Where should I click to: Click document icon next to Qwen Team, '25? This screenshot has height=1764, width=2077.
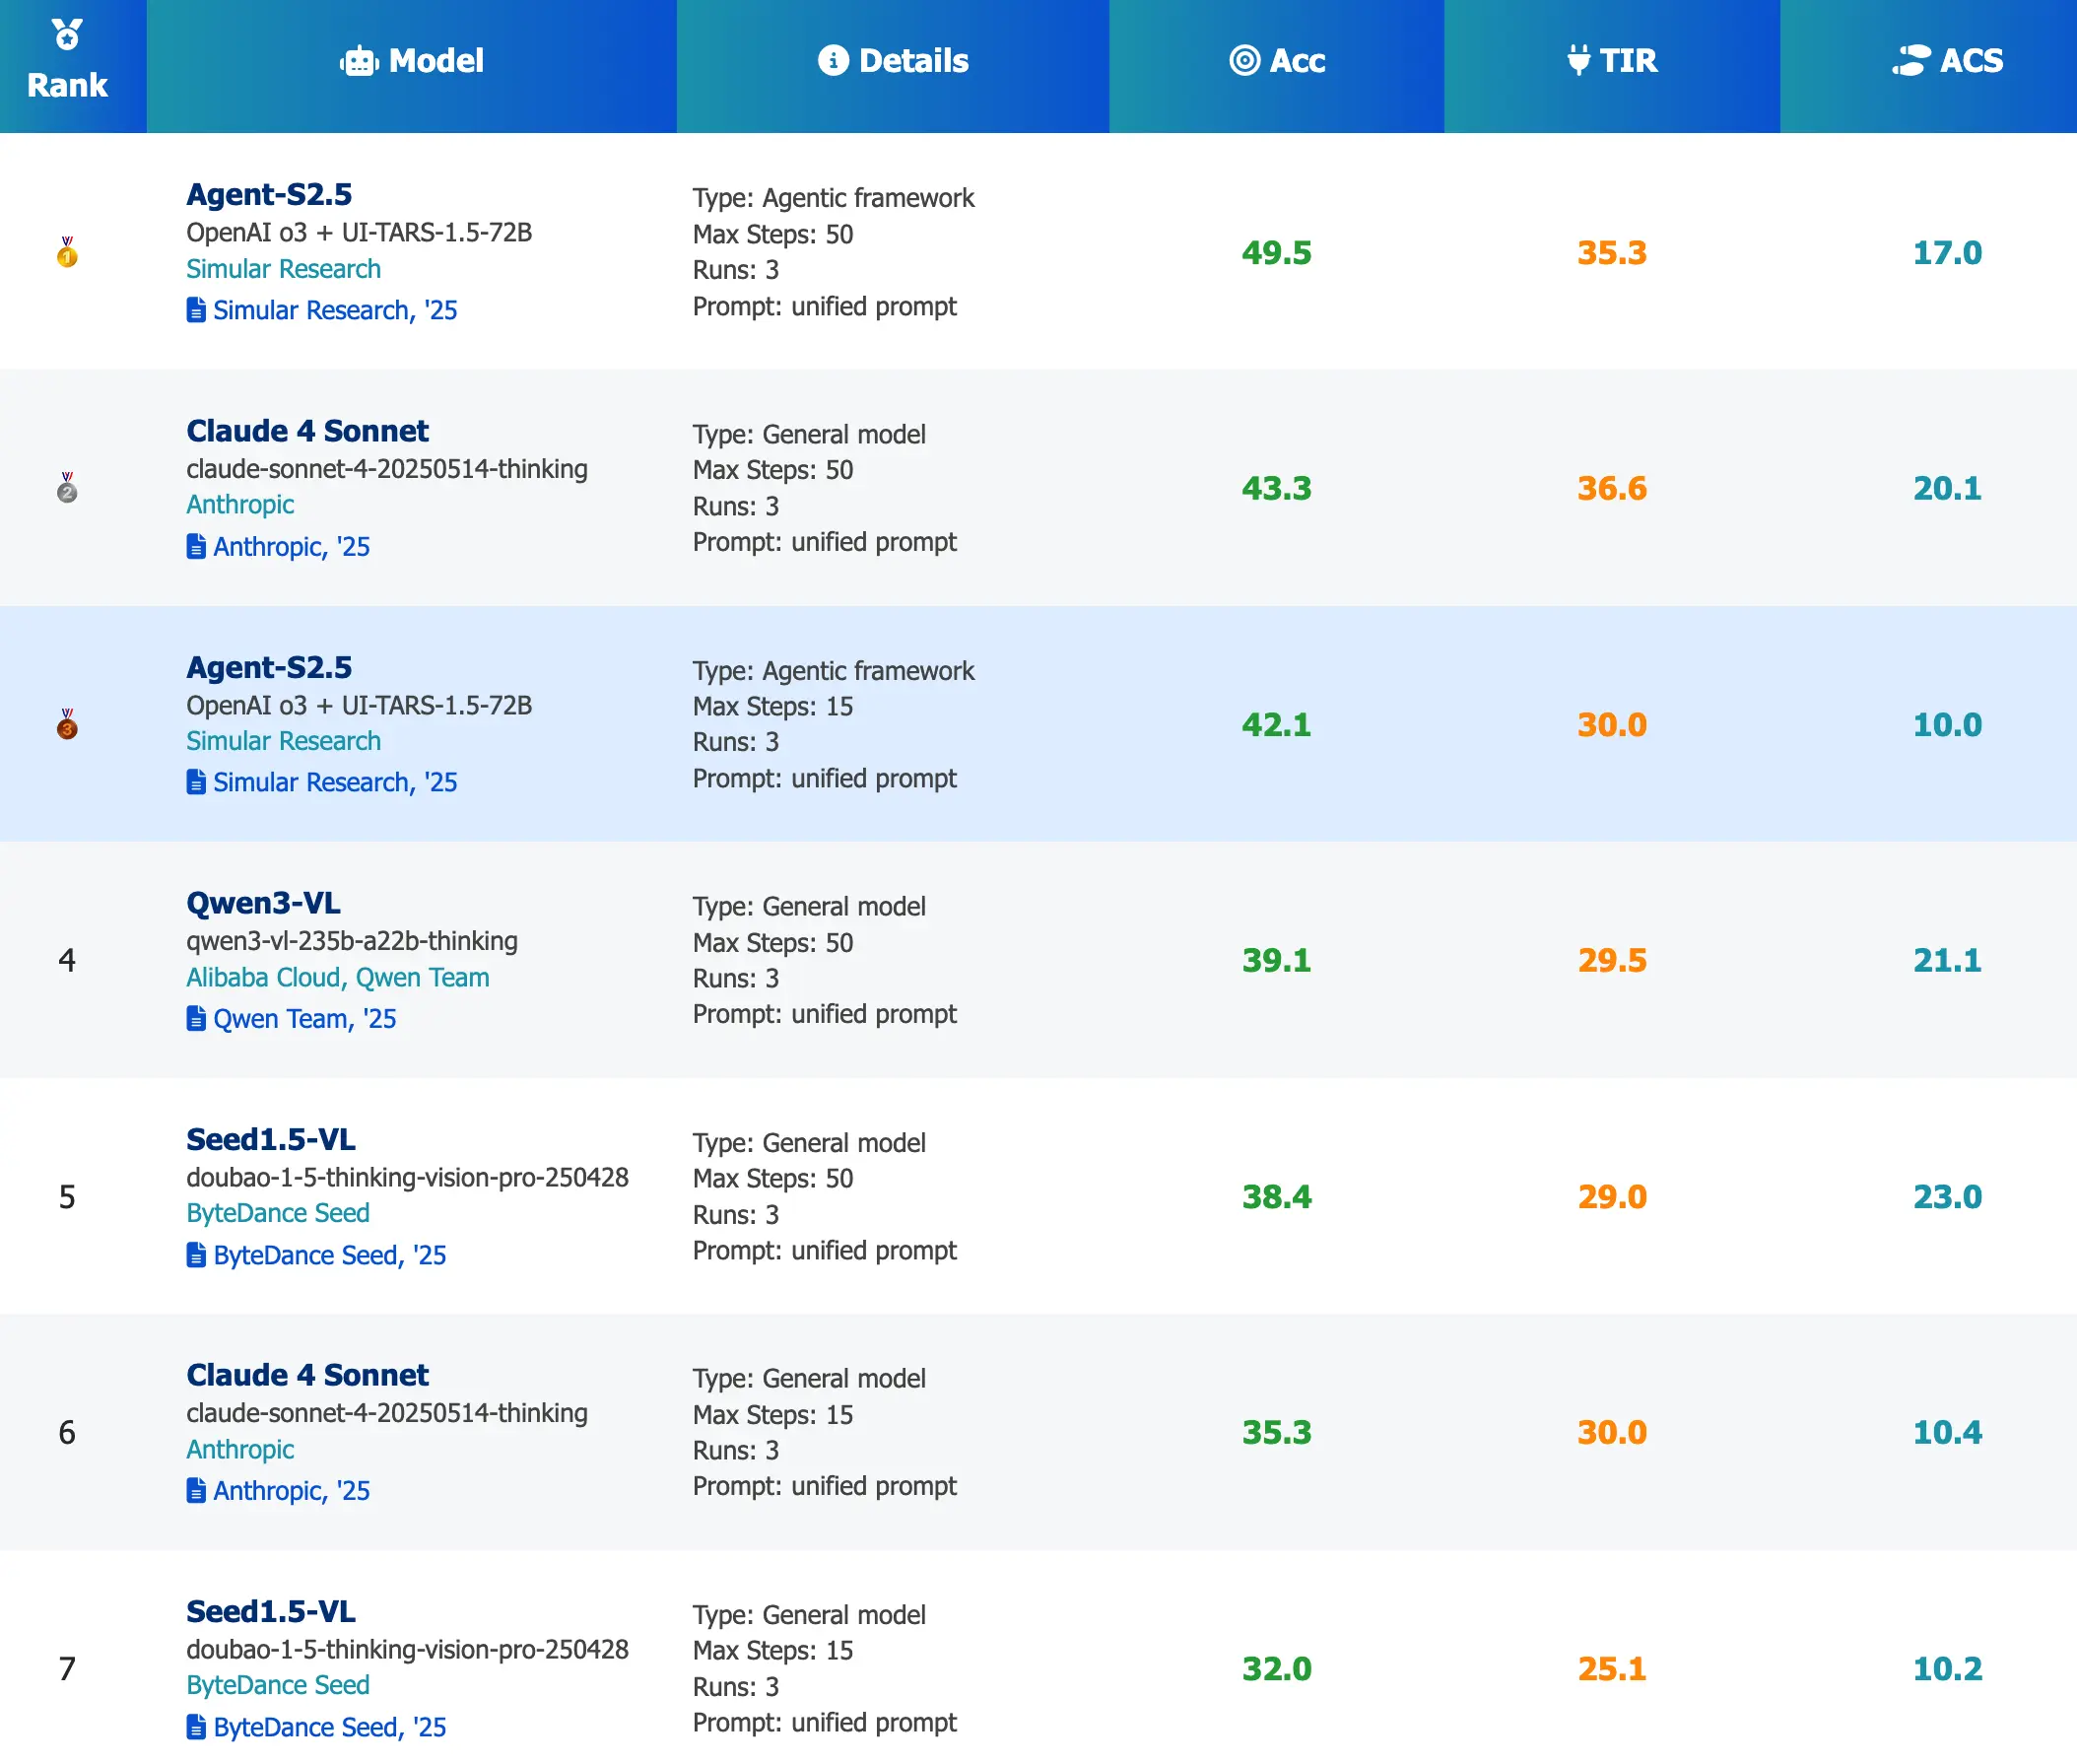[196, 1019]
